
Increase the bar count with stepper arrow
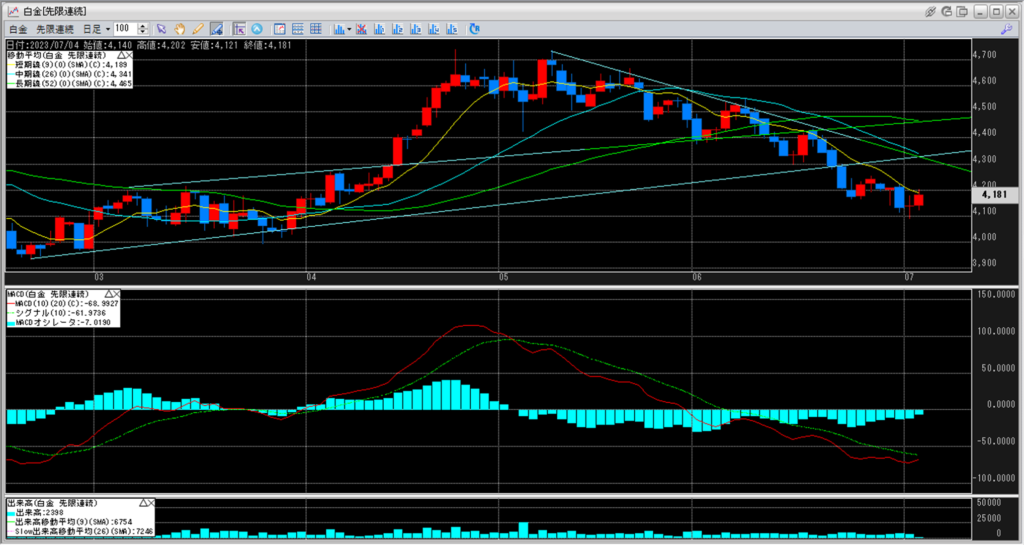click(146, 26)
